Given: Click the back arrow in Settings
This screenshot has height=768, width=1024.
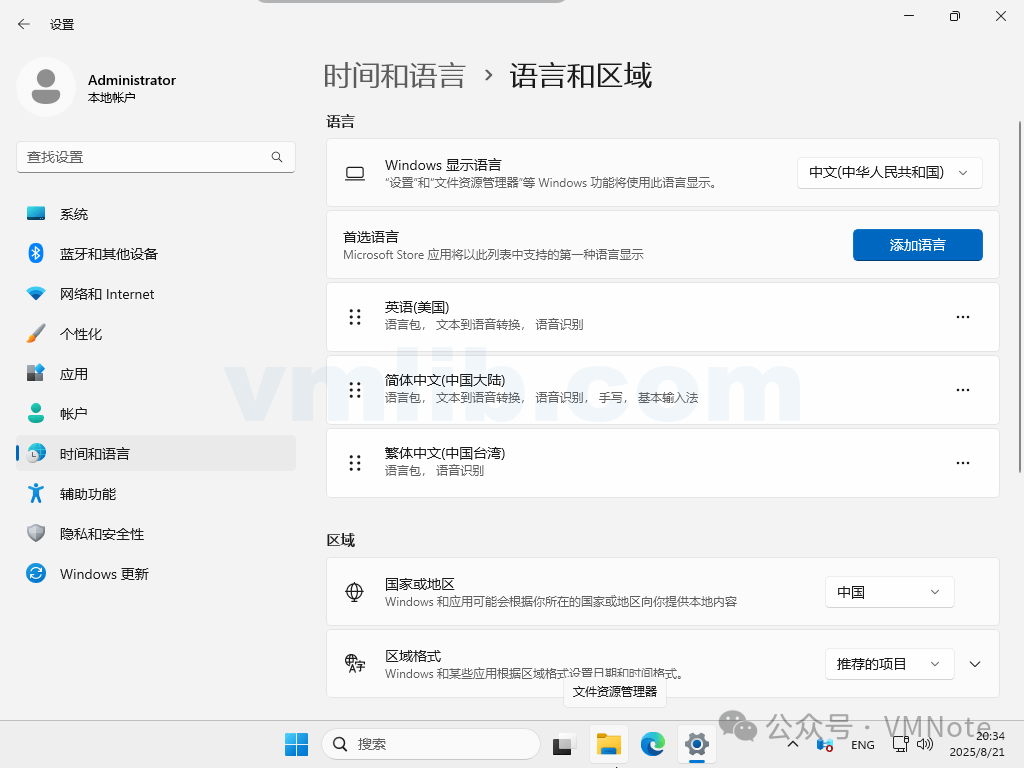Looking at the screenshot, I should (24, 24).
